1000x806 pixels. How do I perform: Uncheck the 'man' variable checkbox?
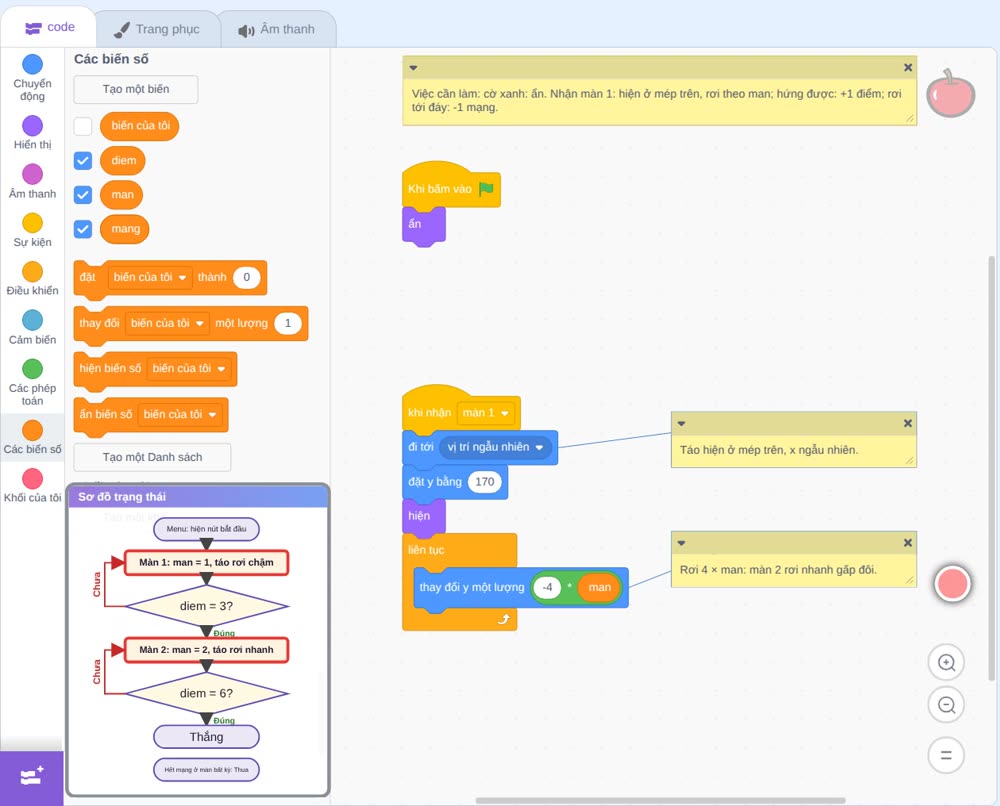point(83,194)
